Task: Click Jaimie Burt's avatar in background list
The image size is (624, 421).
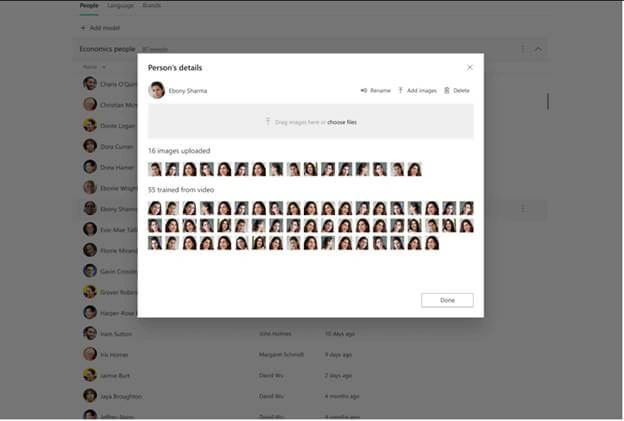Action: tap(90, 374)
